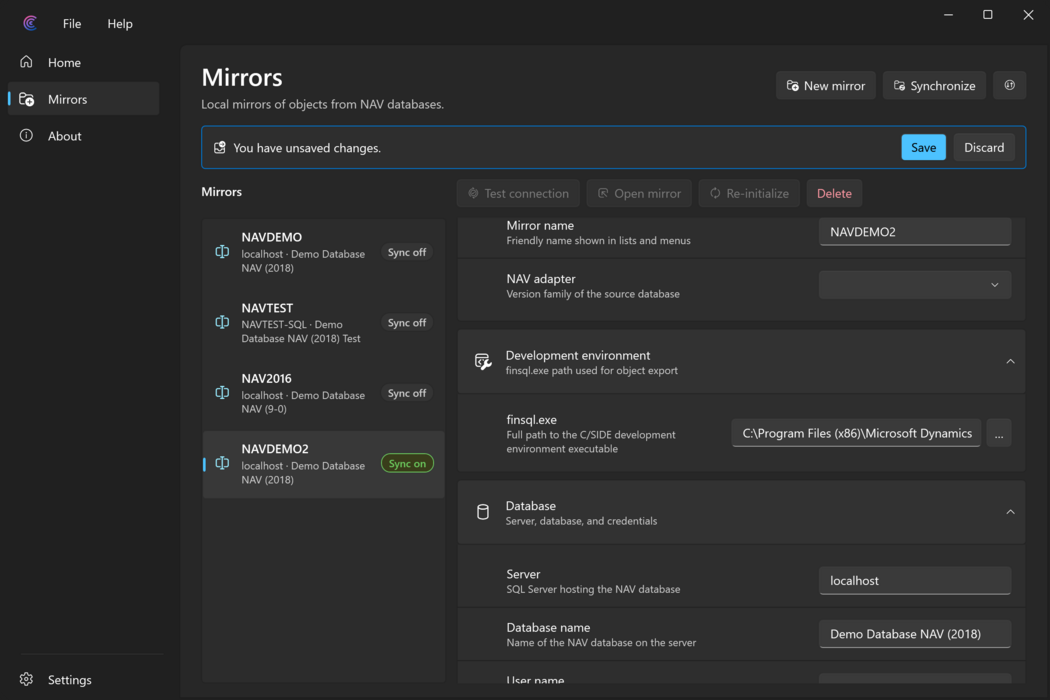Go to the Home page
This screenshot has height=700, width=1050.
click(84, 62)
